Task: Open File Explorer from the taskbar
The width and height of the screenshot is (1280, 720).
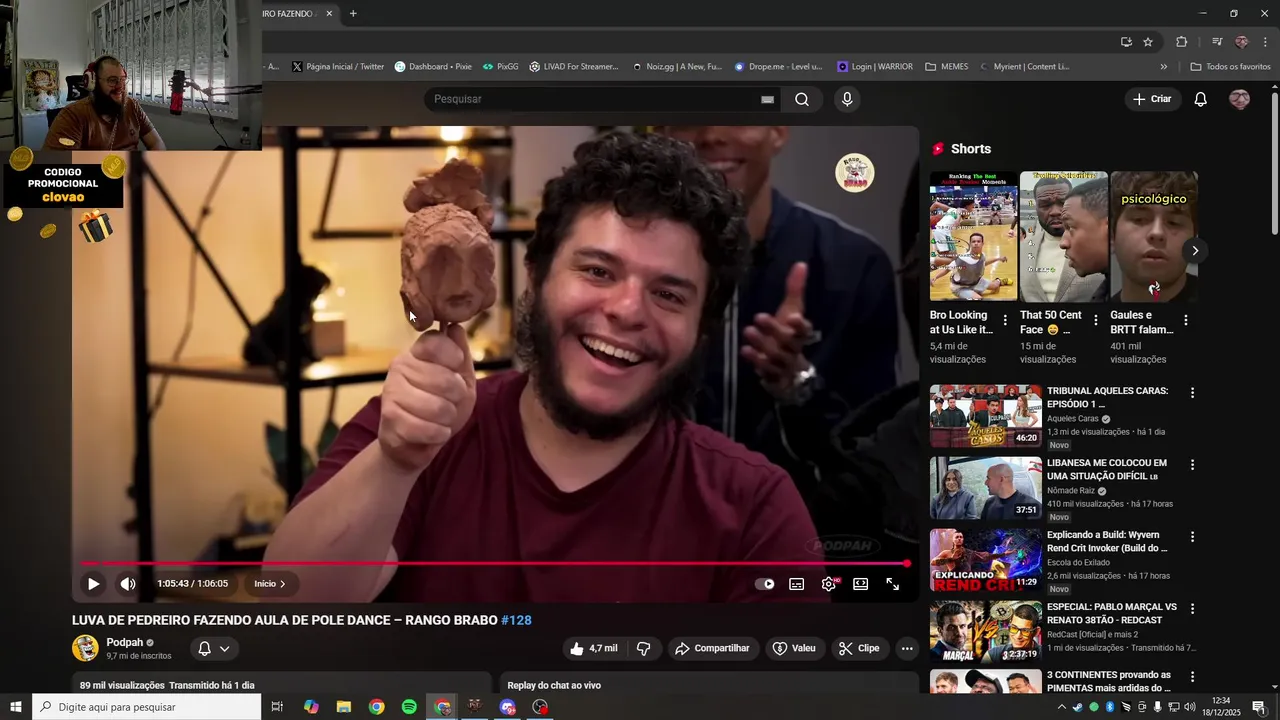Action: tap(343, 707)
